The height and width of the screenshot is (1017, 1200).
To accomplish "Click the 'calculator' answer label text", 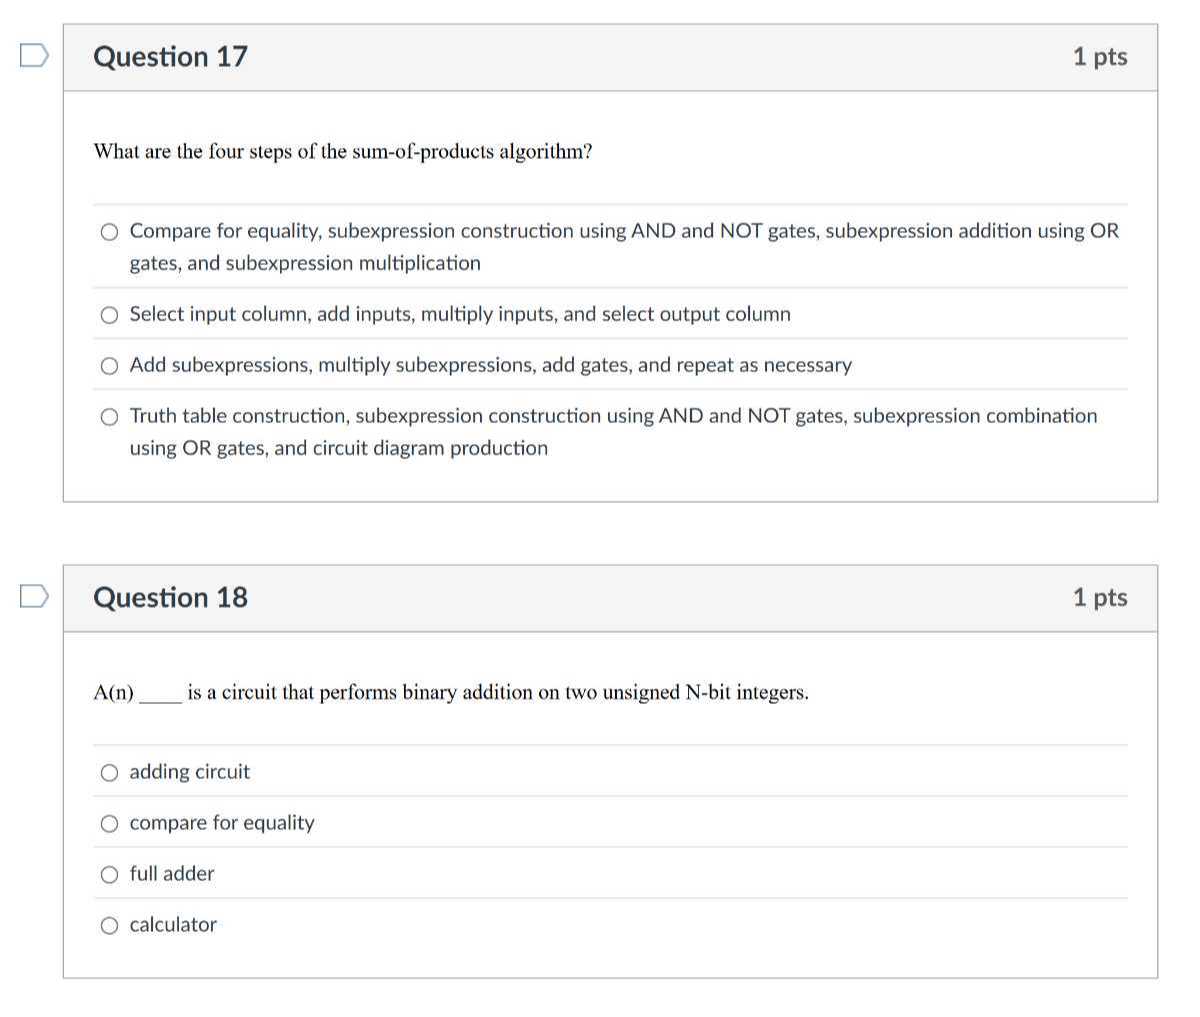I will click(173, 925).
